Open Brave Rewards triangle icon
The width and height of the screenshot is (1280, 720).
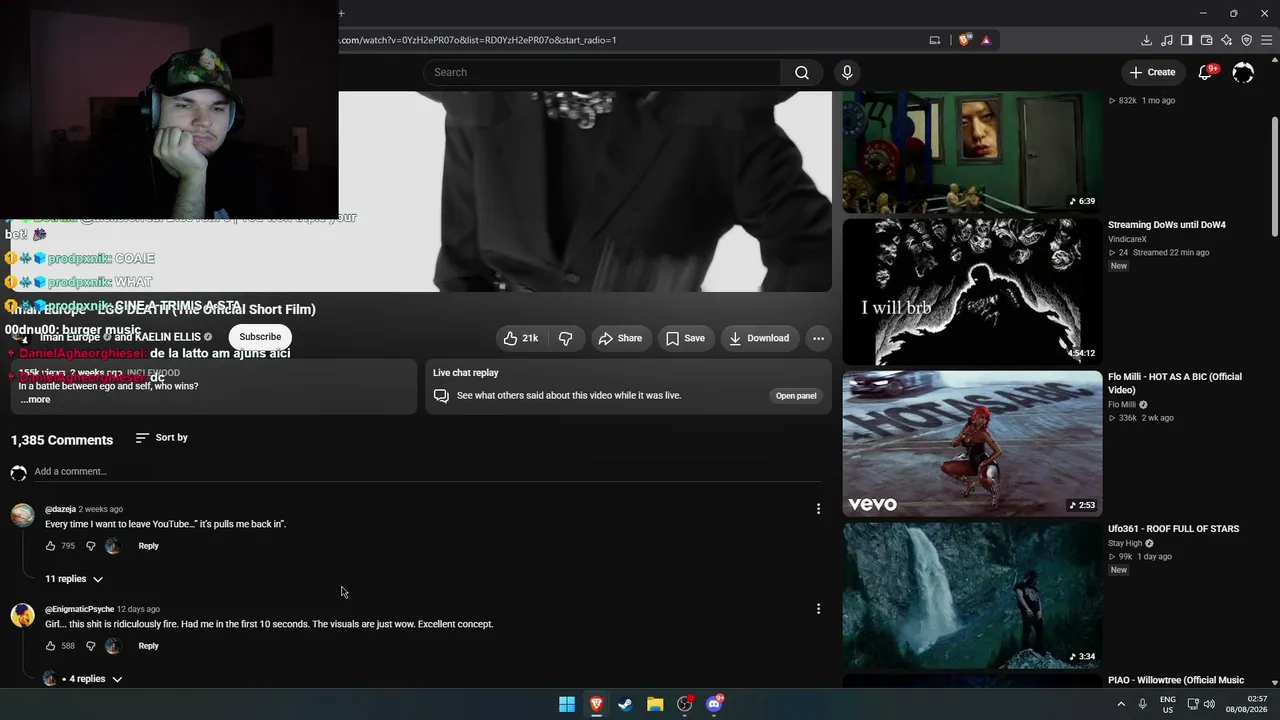(986, 40)
